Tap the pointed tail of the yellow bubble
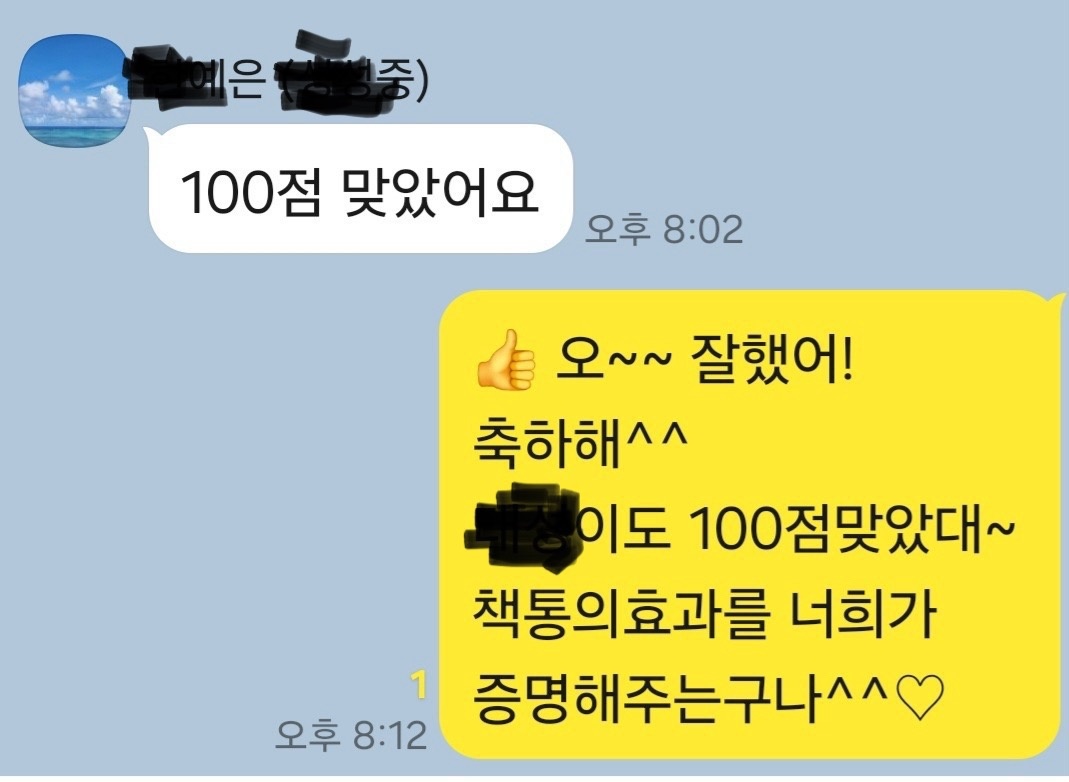This screenshot has width=1069, height=782. tap(1056, 299)
